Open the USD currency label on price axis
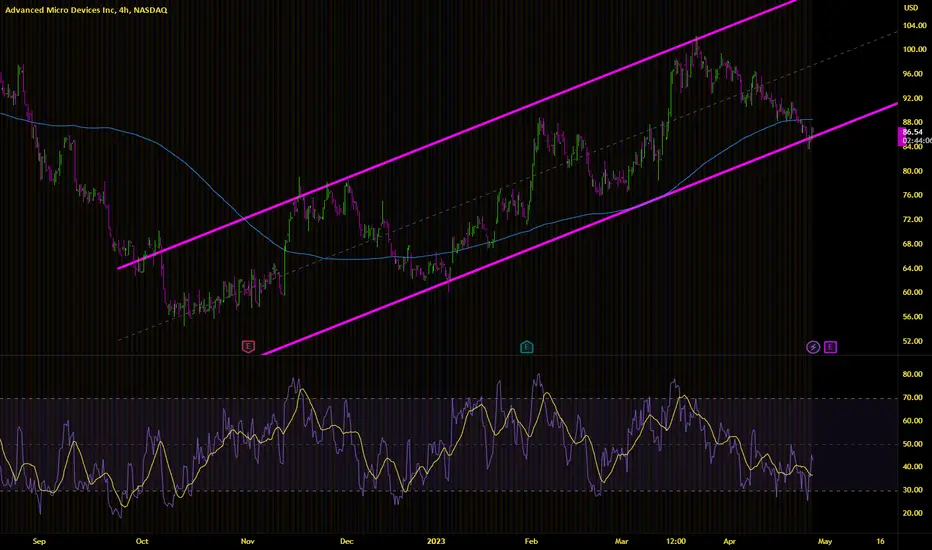The width and height of the screenshot is (932, 550). coord(911,8)
